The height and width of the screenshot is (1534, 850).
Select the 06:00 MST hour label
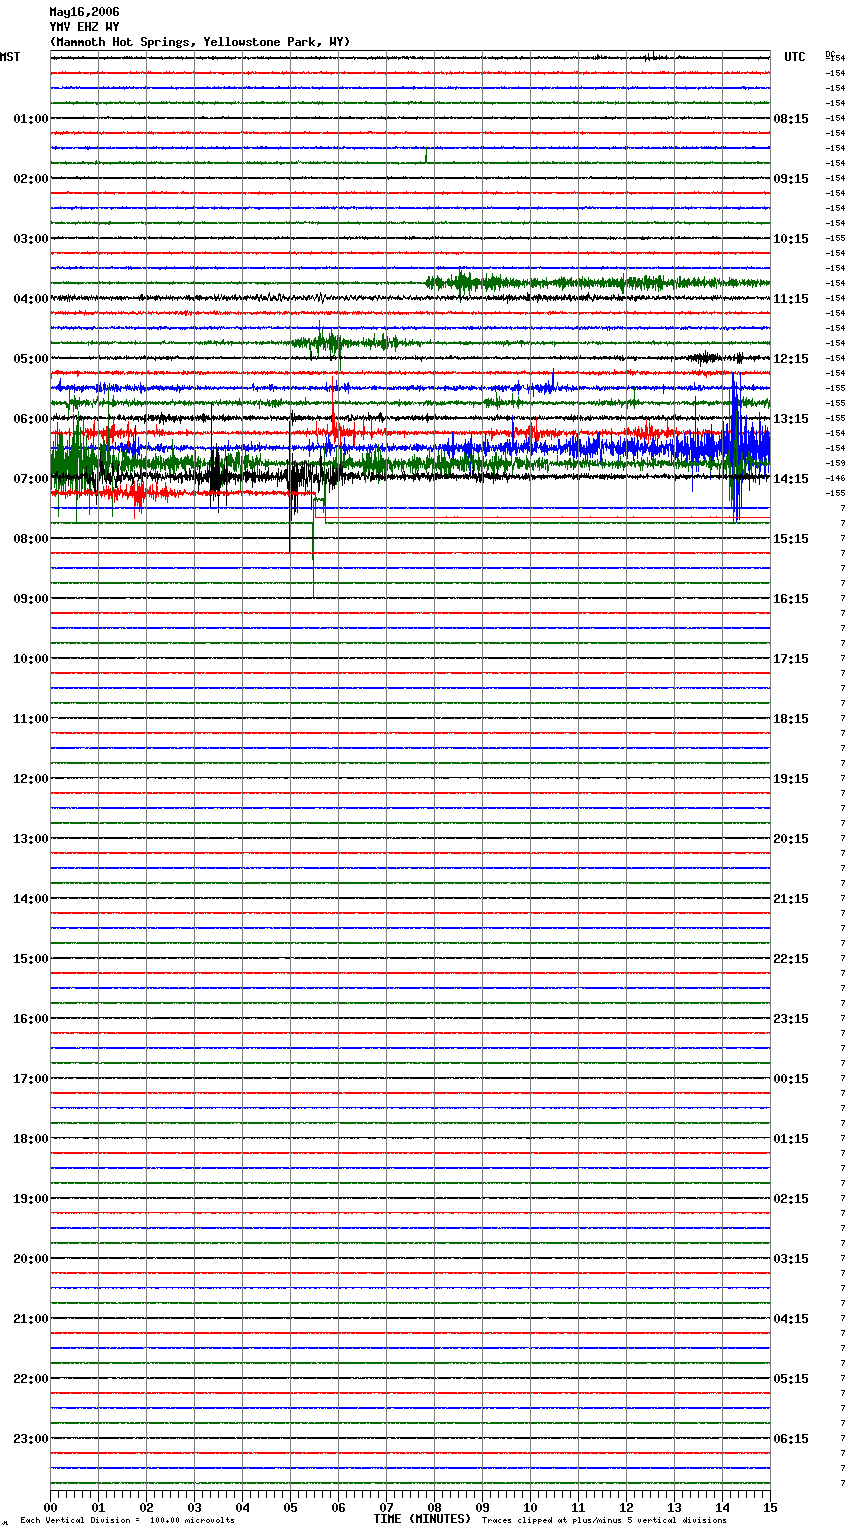(x=31, y=419)
